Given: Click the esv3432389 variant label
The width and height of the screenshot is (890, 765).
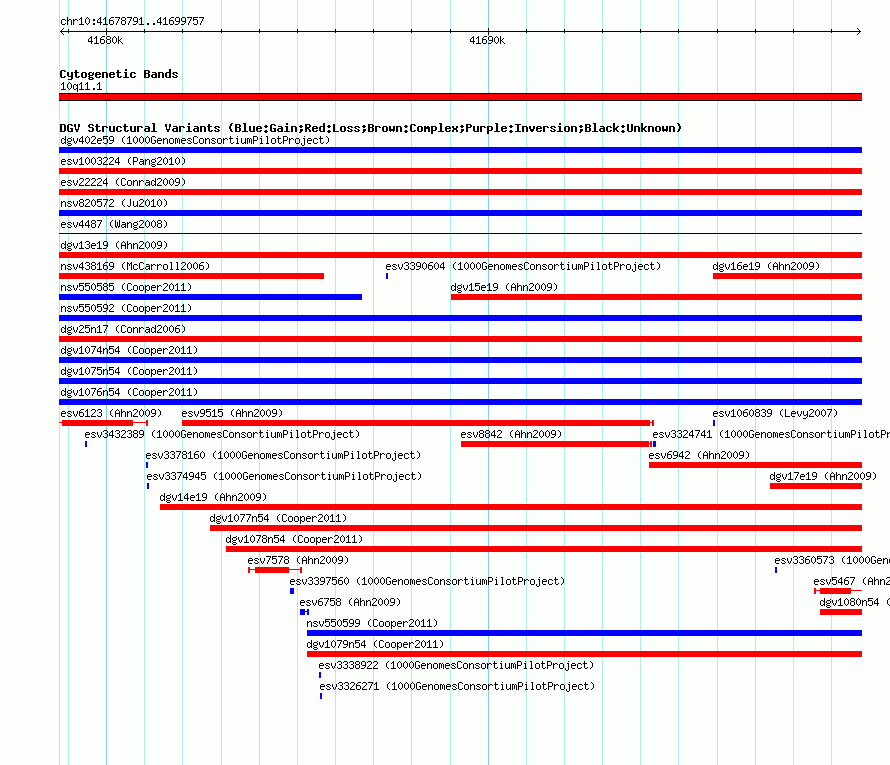Looking at the screenshot, I should pos(222,434).
